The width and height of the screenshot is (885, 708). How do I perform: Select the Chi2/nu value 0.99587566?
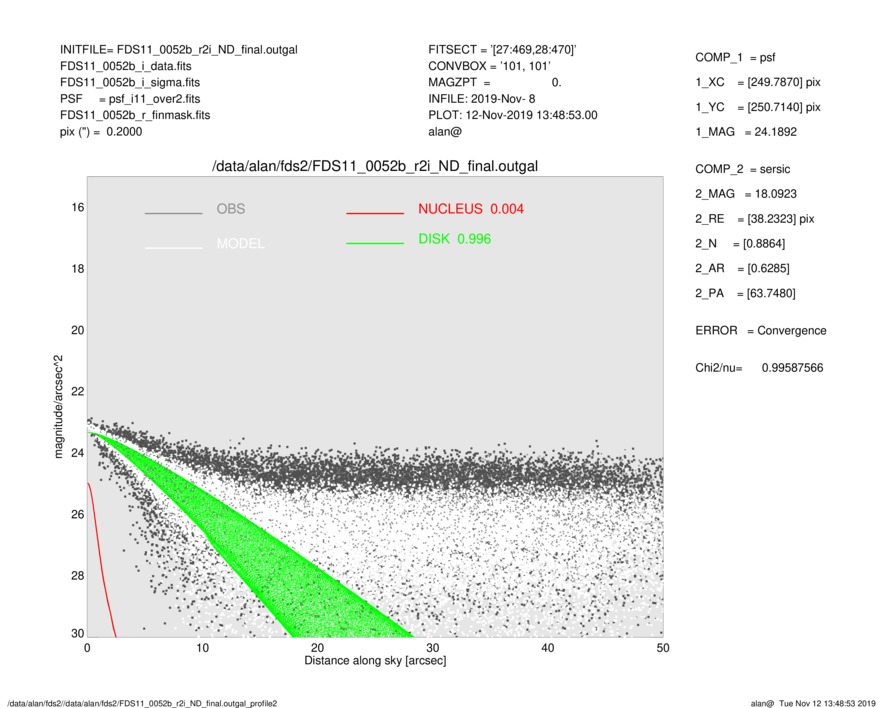(791, 368)
